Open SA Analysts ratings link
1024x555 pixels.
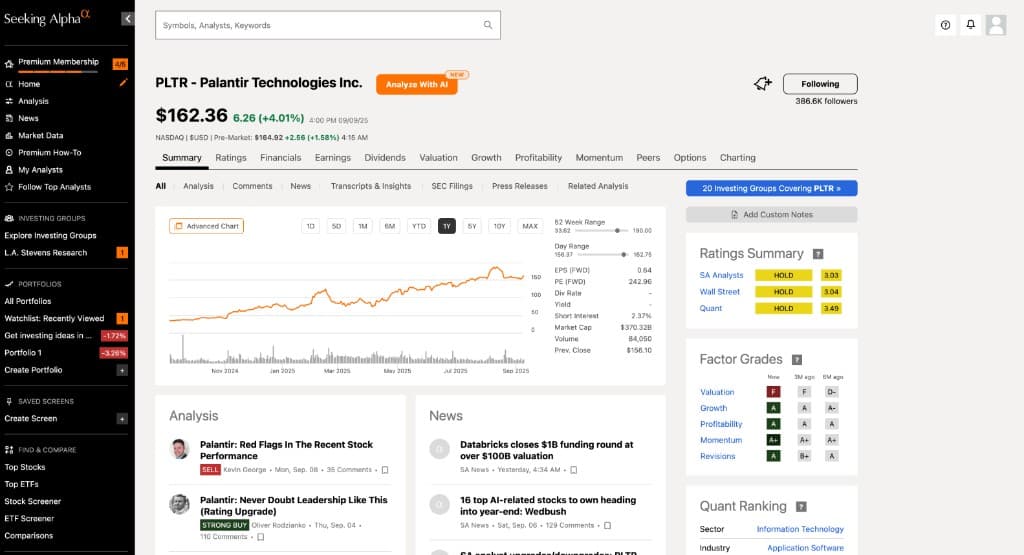click(x=721, y=276)
